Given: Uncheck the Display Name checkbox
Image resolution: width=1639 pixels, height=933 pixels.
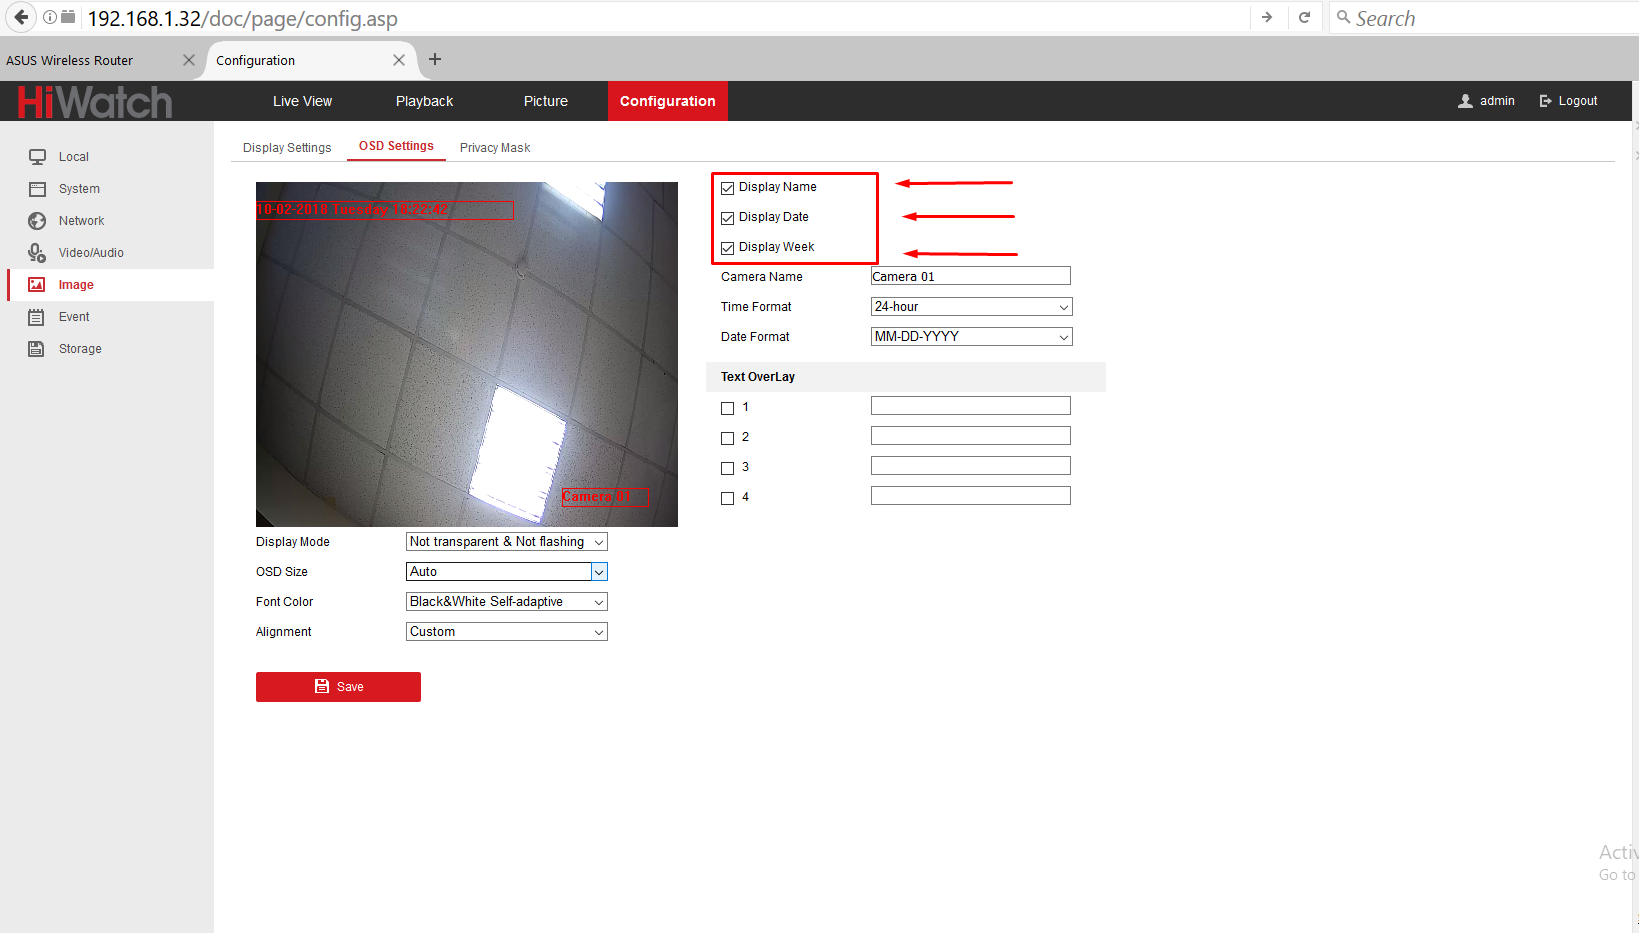Looking at the screenshot, I should (x=728, y=188).
